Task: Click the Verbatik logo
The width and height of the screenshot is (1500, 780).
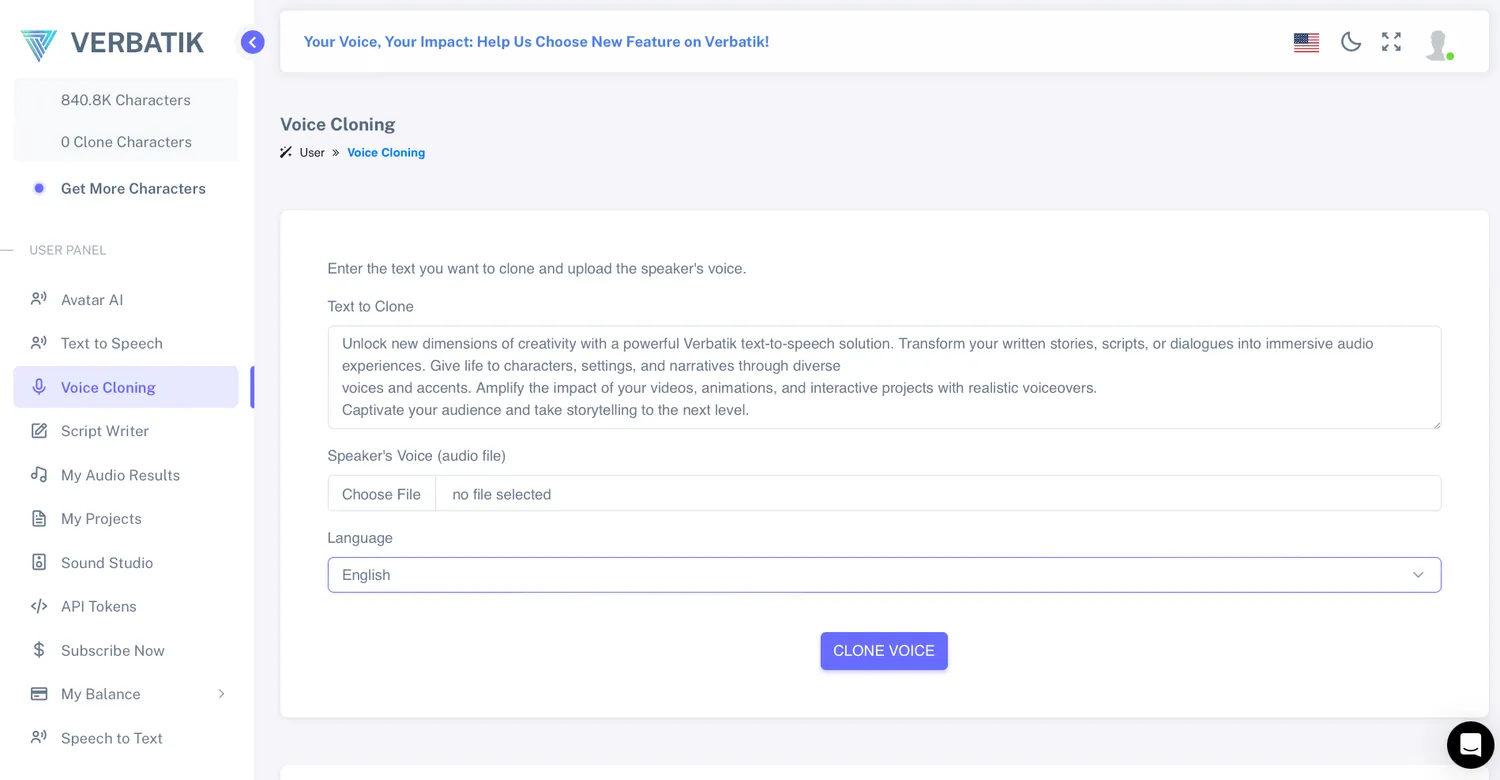Action: click(x=112, y=43)
